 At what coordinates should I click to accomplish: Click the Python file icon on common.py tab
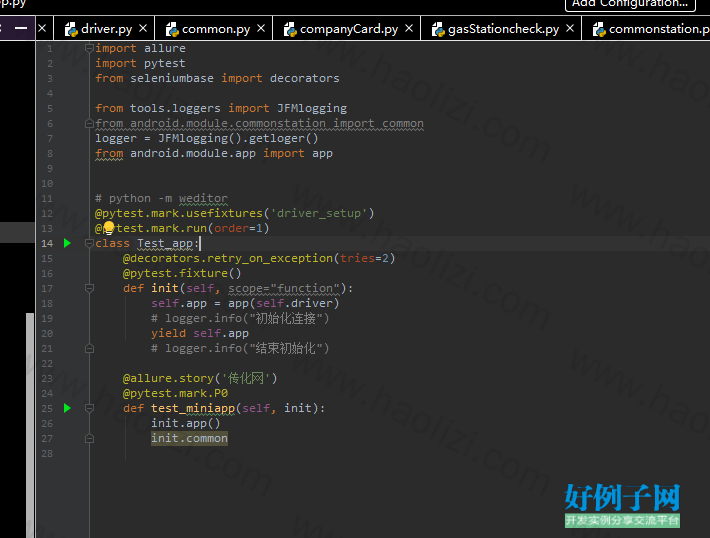click(x=172, y=29)
